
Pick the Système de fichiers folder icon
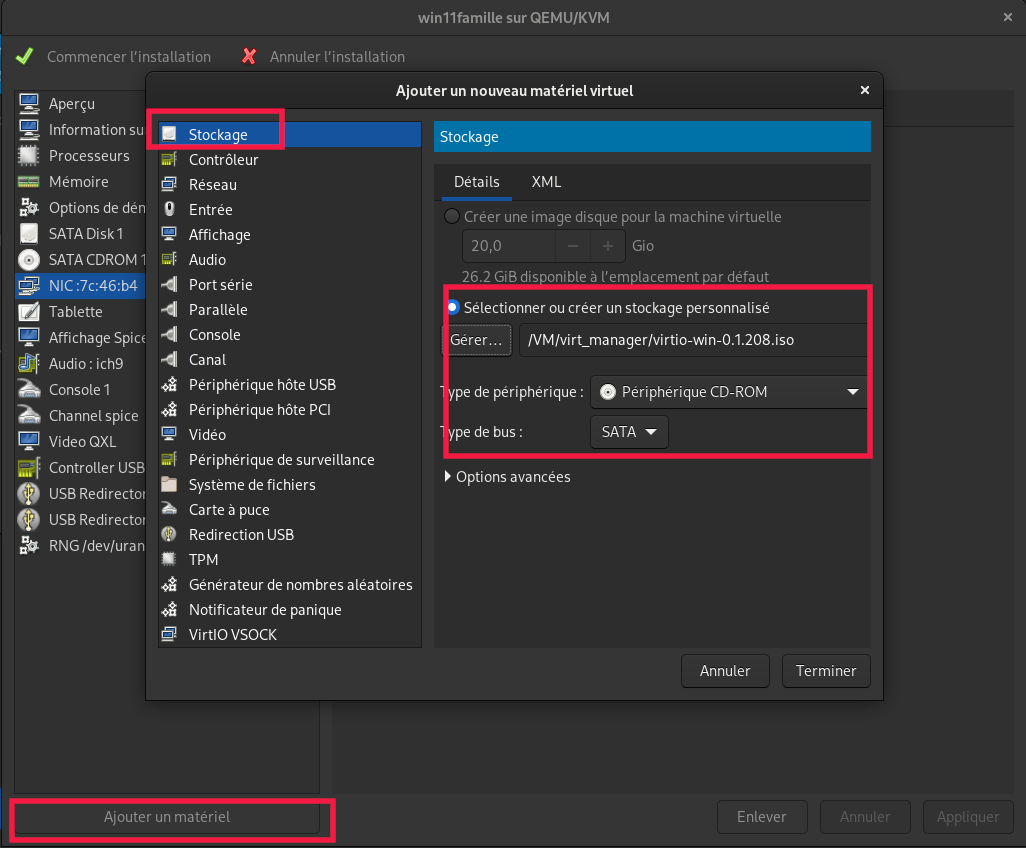[169, 485]
